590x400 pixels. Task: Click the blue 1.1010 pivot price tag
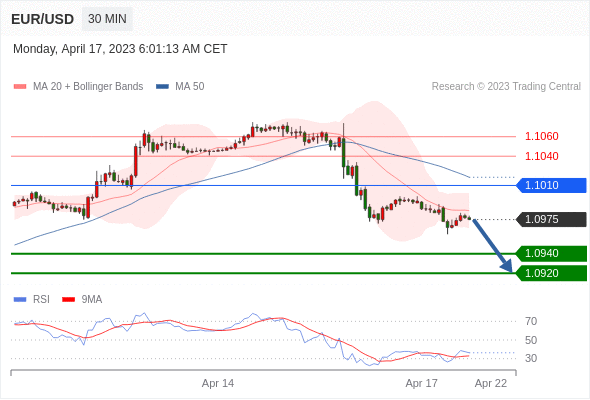coord(552,185)
